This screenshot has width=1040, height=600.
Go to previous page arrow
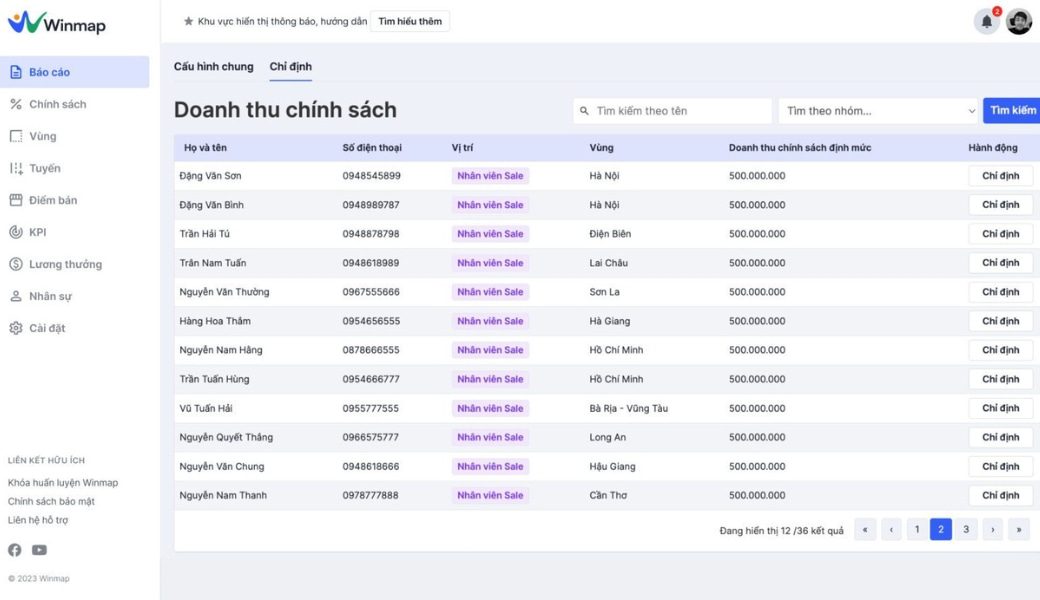[891, 529]
